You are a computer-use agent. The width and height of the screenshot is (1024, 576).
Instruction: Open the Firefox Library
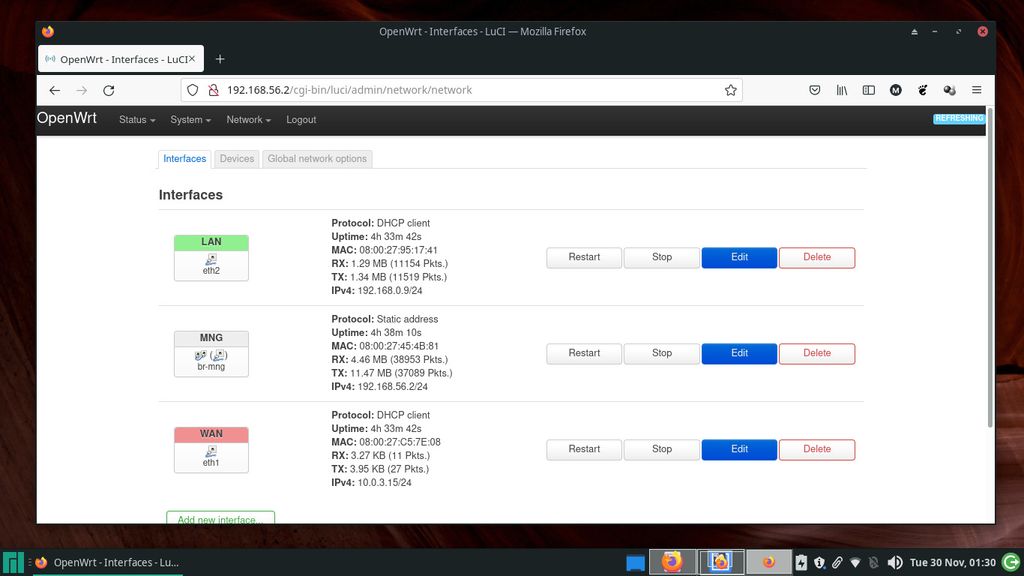(x=842, y=90)
